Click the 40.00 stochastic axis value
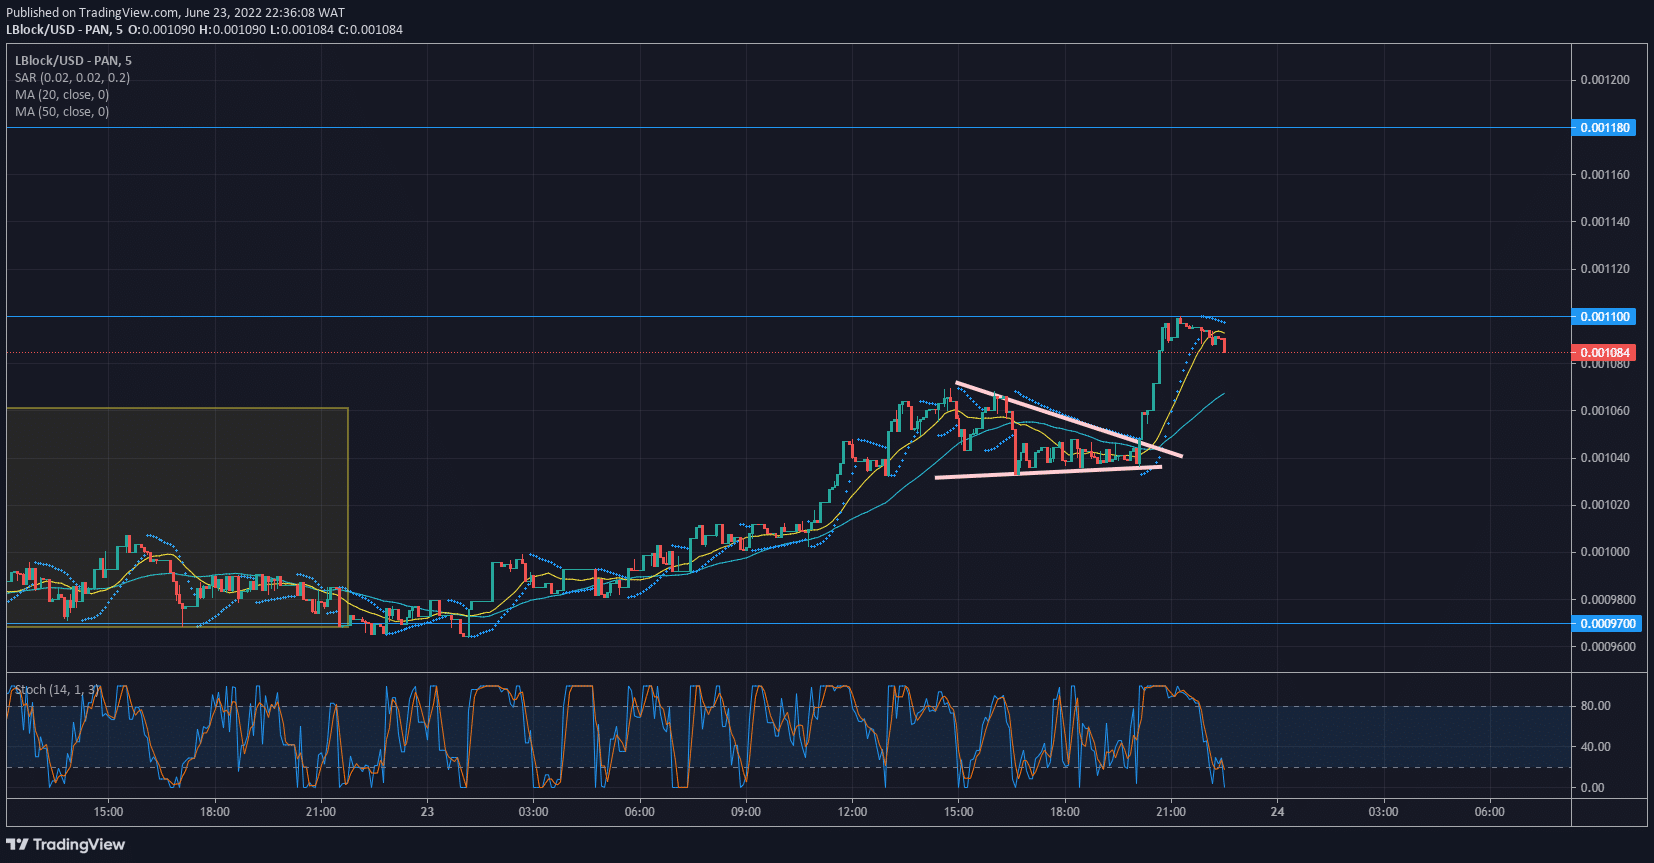 tap(1595, 747)
